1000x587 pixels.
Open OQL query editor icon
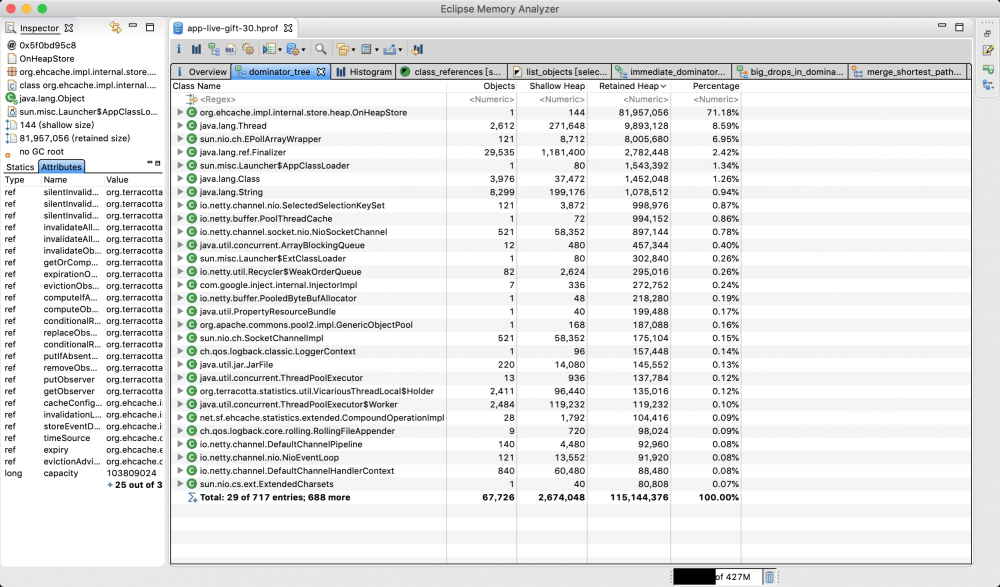pos(230,49)
